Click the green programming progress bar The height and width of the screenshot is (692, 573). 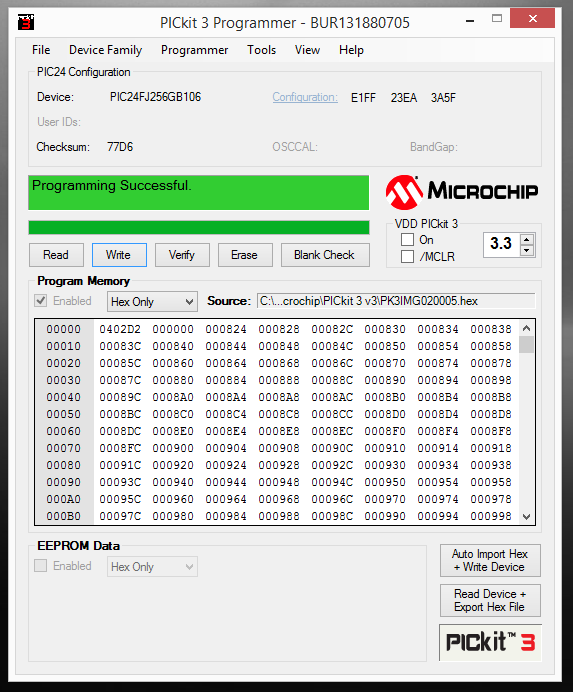[x=199, y=227]
